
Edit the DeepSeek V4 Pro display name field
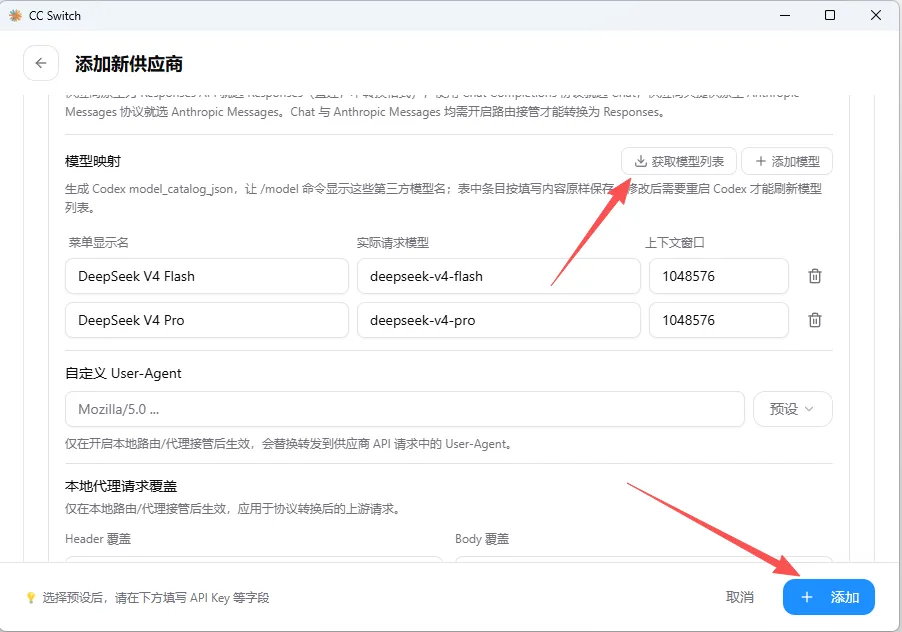click(207, 320)
